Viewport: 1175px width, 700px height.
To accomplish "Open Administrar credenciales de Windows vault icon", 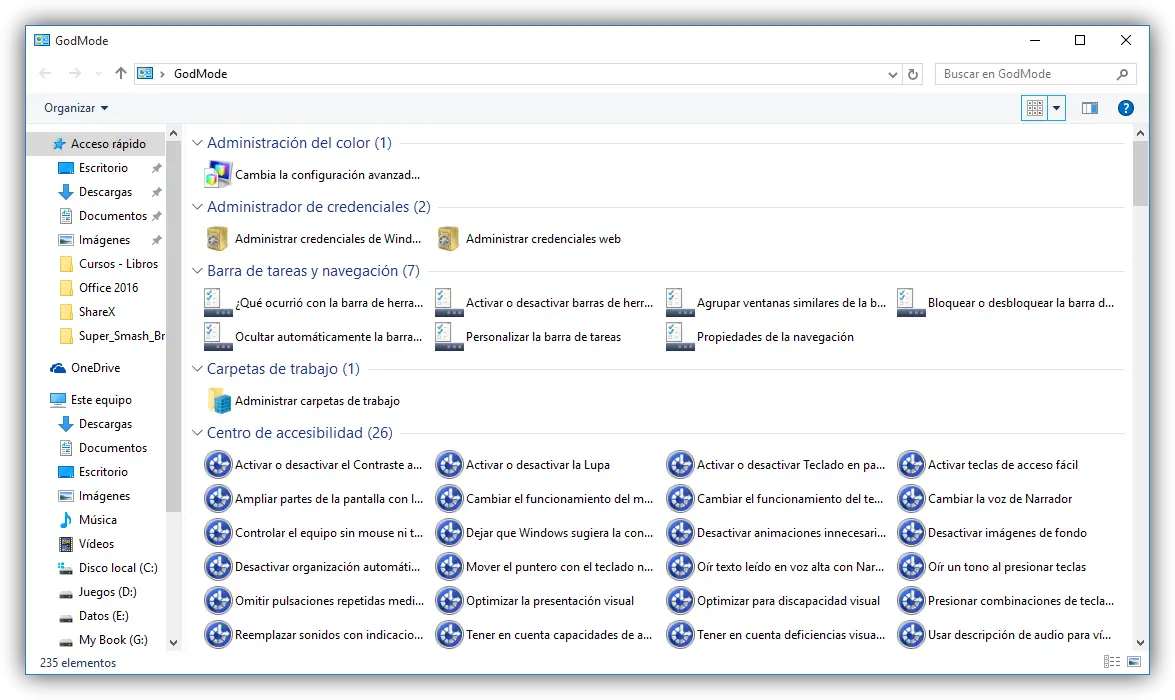I will (x=217, y=239).
